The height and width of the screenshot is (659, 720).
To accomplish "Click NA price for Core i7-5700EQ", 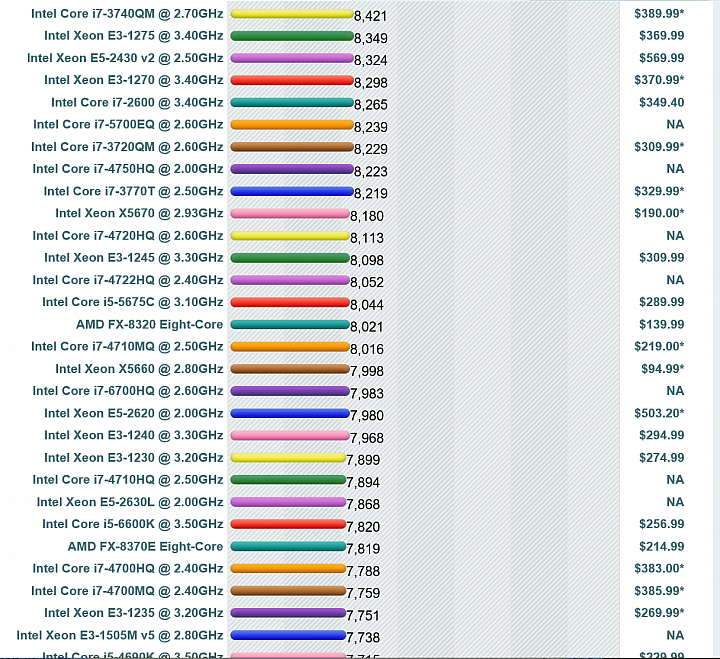I will 675,124.
